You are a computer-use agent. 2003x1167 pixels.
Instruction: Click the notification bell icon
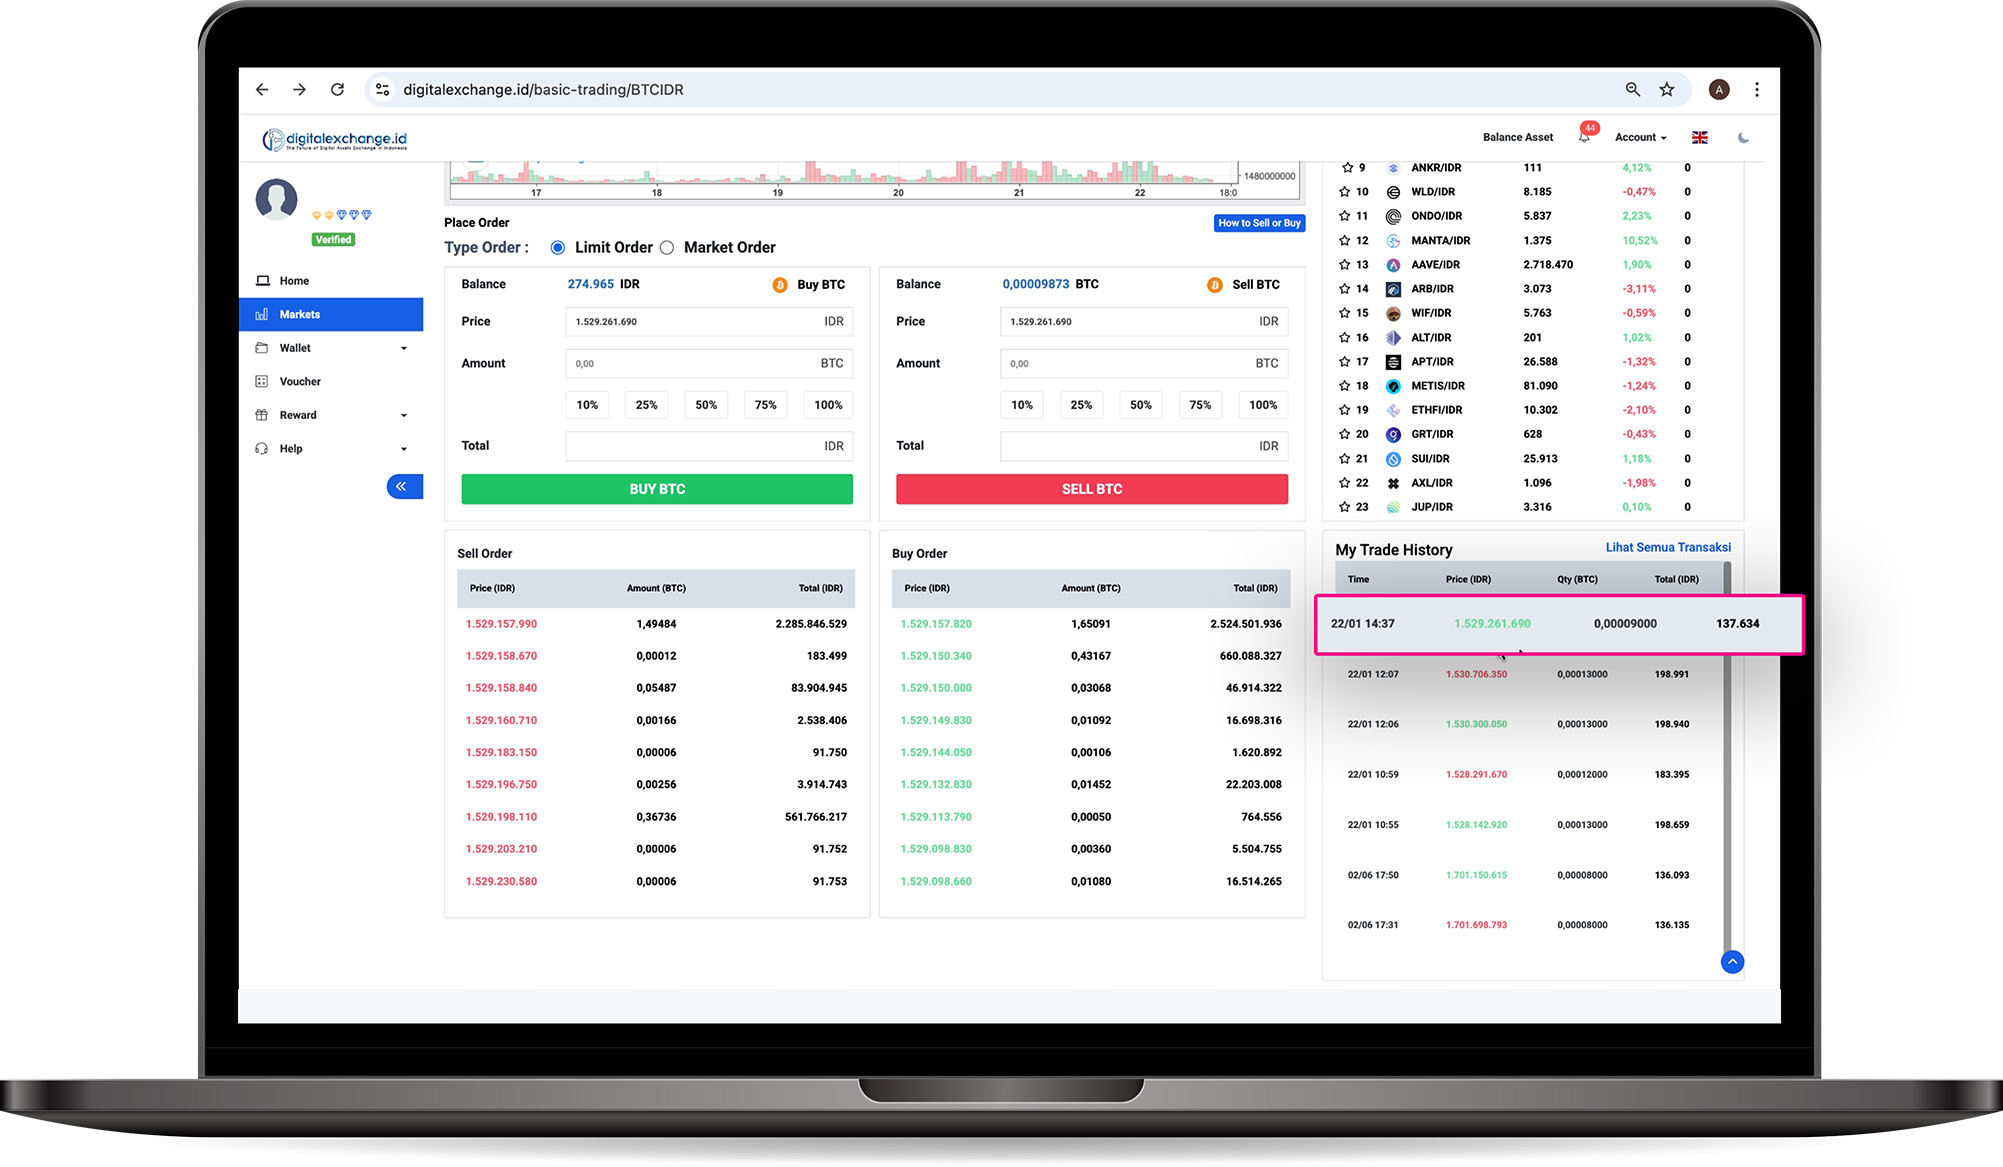1584,137
